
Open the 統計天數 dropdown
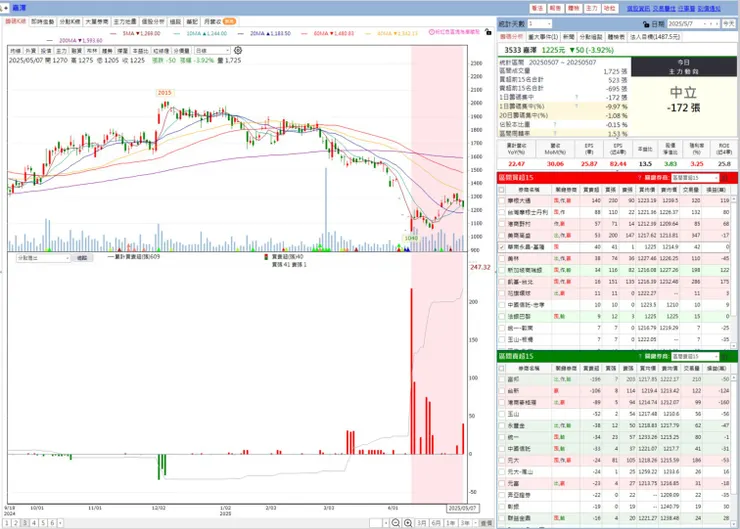tap(539, 24)
